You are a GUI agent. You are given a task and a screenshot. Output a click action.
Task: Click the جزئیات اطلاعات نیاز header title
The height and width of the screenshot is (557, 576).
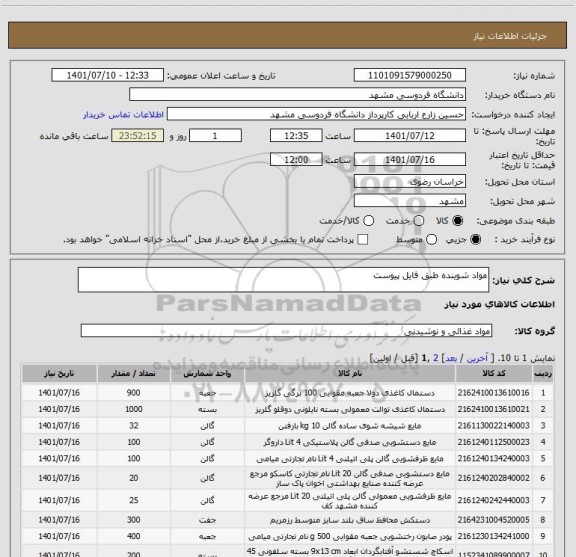click(x=510, y=36)
